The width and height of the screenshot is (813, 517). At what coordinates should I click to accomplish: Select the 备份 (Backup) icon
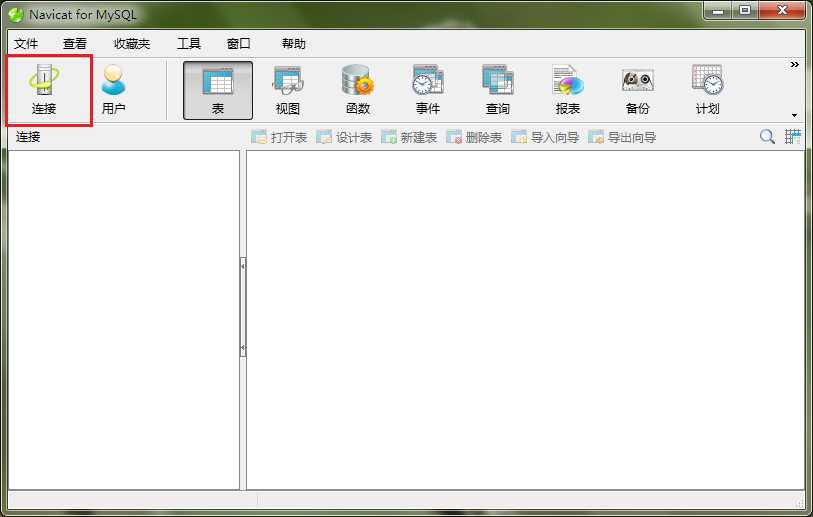coord(638,90)
